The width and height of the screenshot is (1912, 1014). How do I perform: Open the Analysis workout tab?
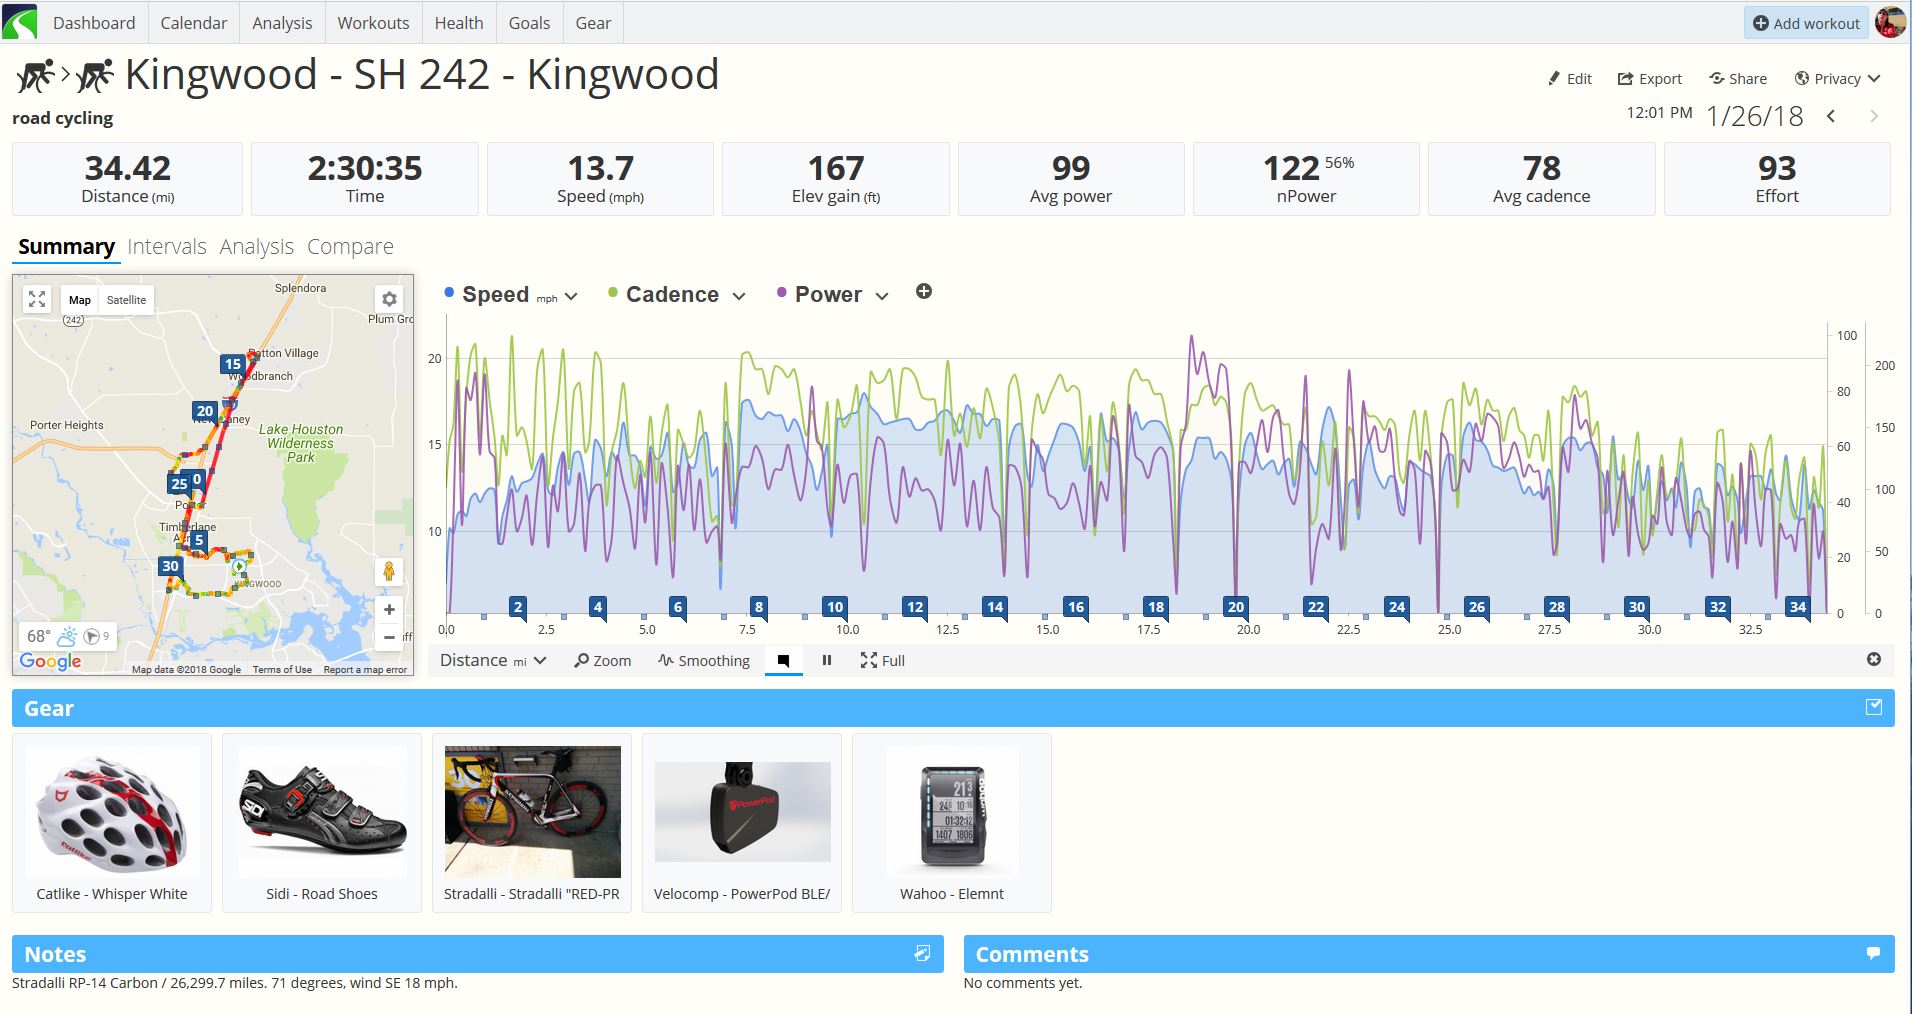257,246
